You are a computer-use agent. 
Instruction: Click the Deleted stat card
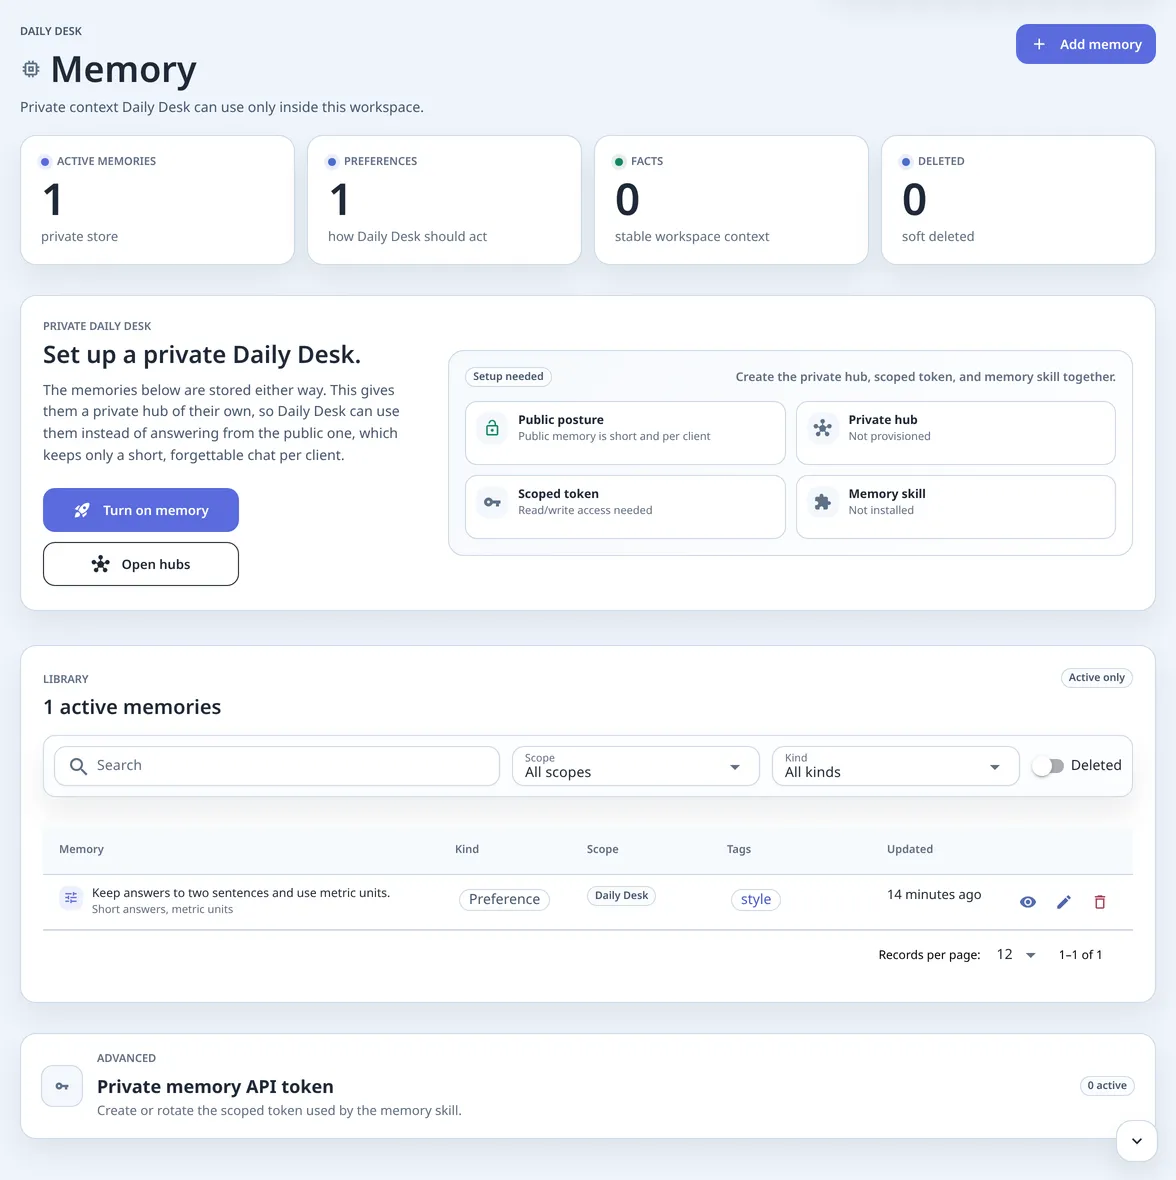coord(1018,200)
